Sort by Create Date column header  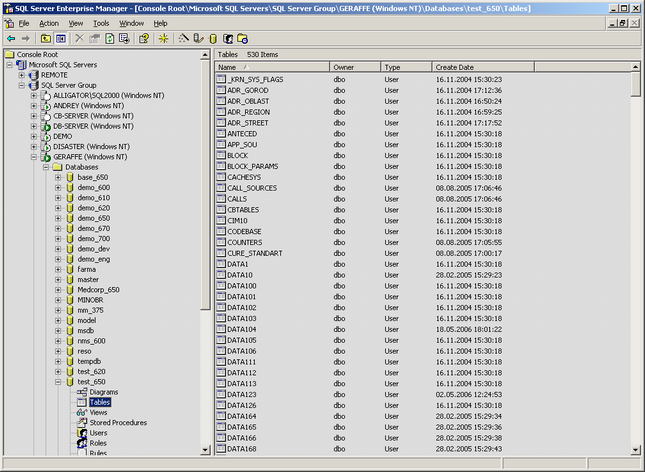tap(483, 67)
